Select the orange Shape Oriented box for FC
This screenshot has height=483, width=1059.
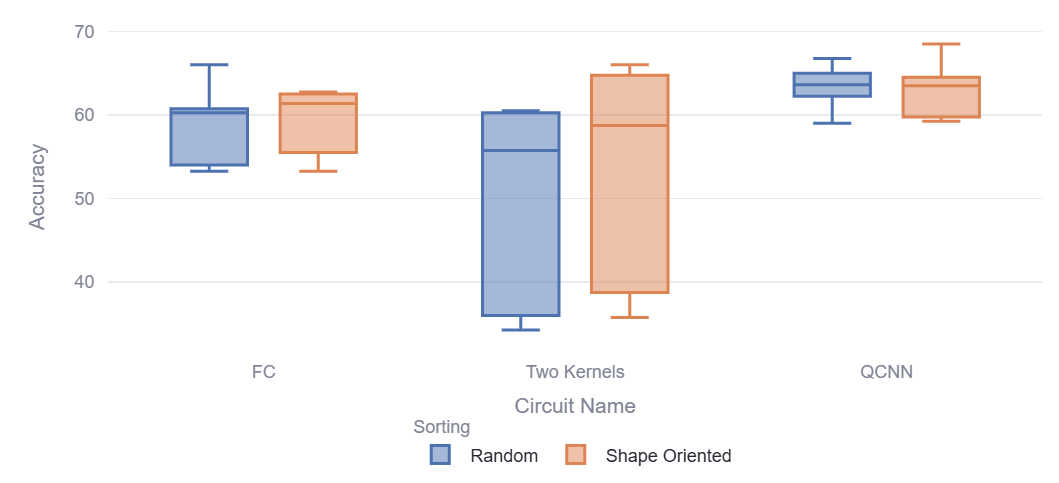[x=318, y=123]
